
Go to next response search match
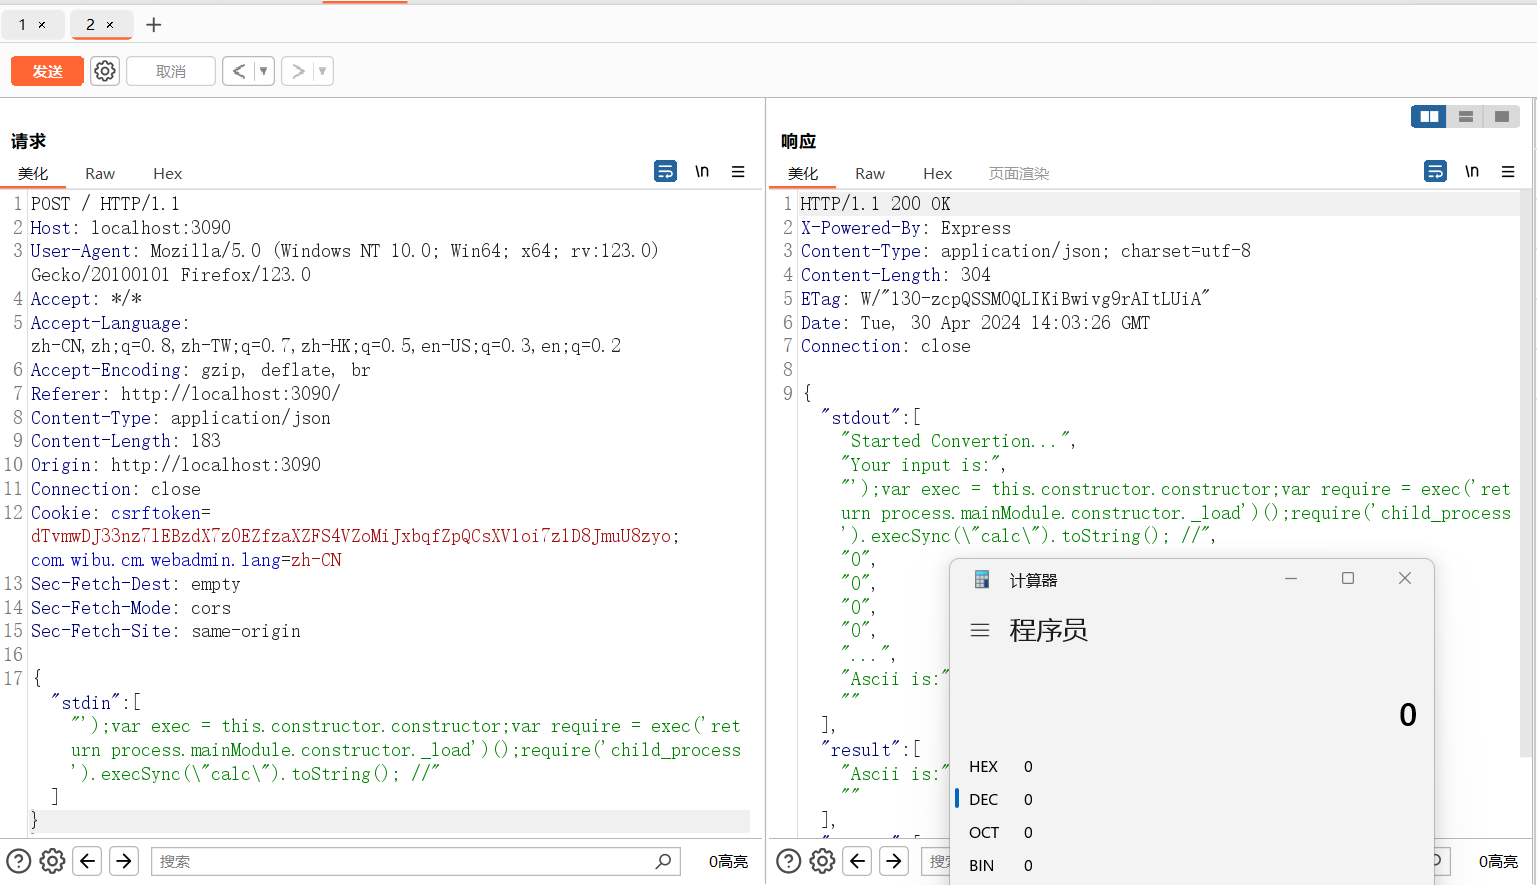(x=894, y=861)
